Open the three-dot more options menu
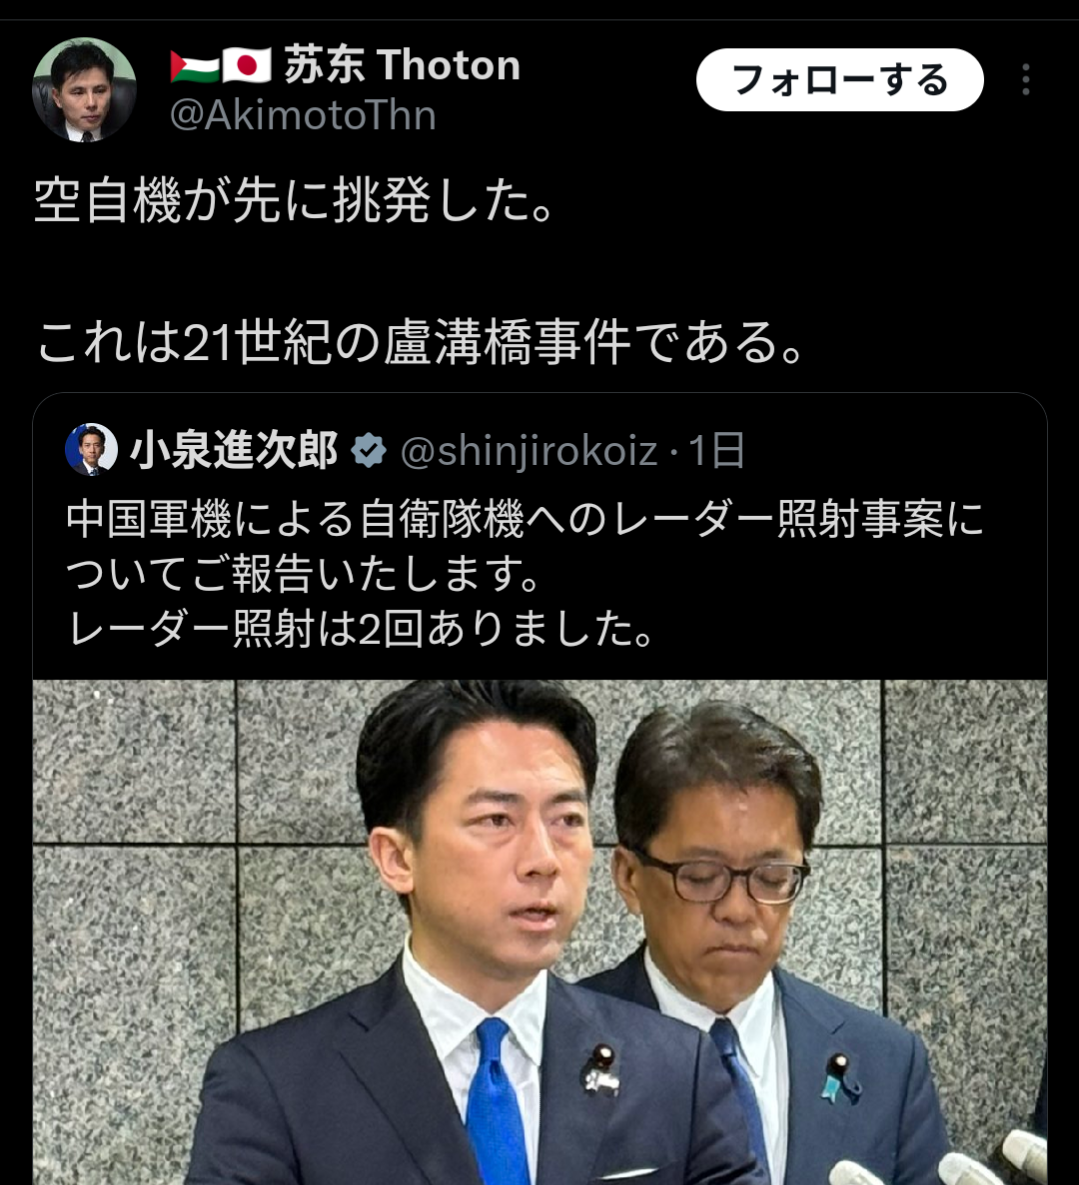 [x=1025, y=79]
